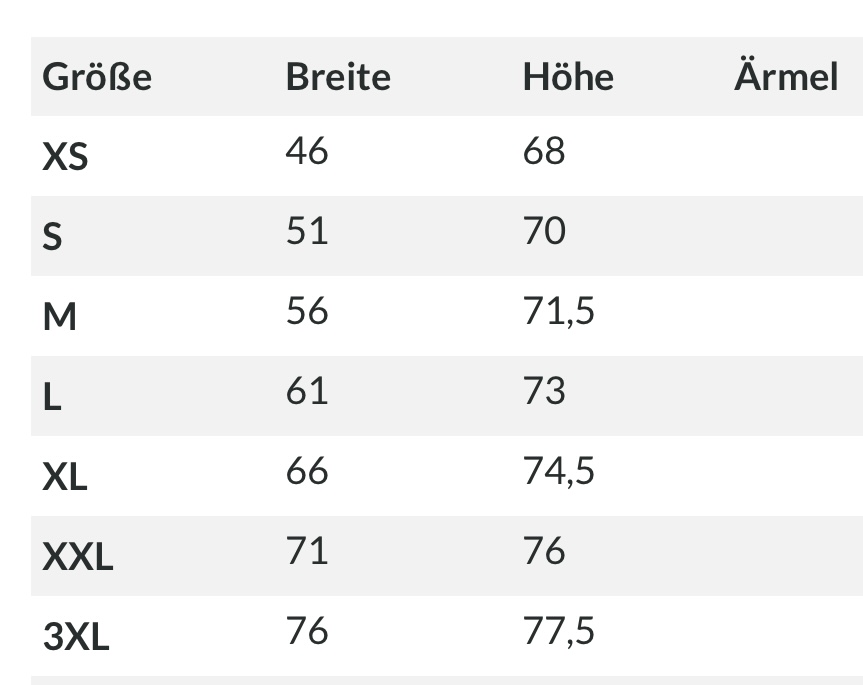Click the width value 61 for L

click(307, 391)
